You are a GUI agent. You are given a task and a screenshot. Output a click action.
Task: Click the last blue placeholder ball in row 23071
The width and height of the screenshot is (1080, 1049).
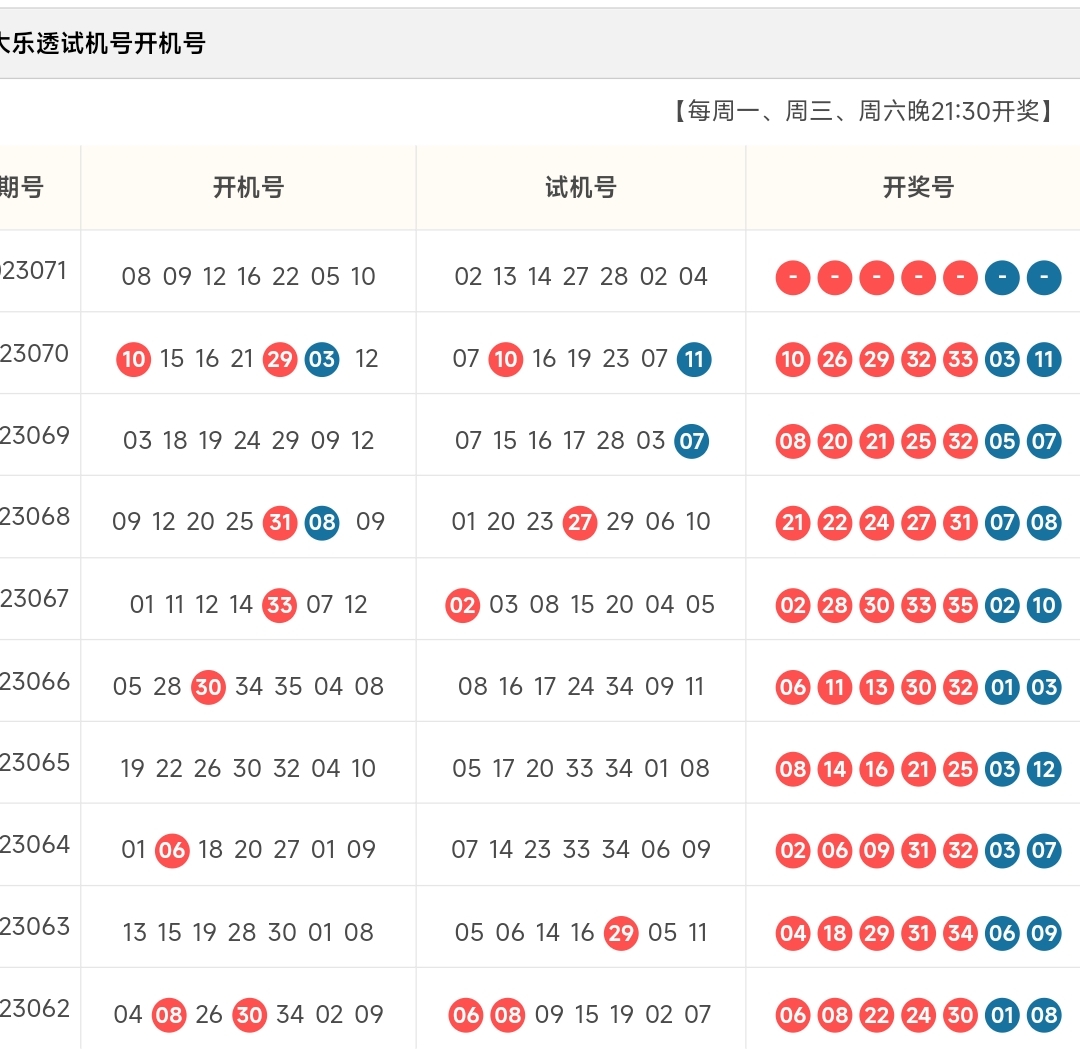point(1044,278)
